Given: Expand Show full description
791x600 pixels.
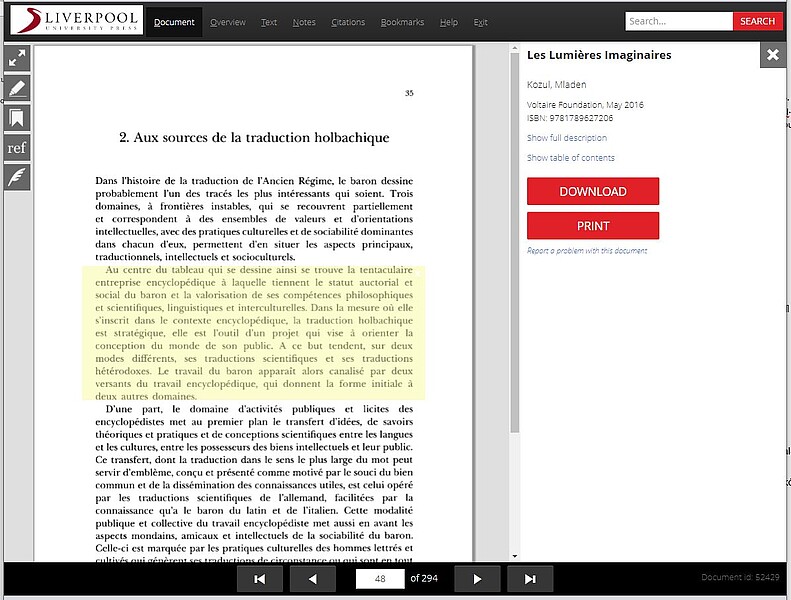Looking at the screenshot, I should click(x=567, y=138).
